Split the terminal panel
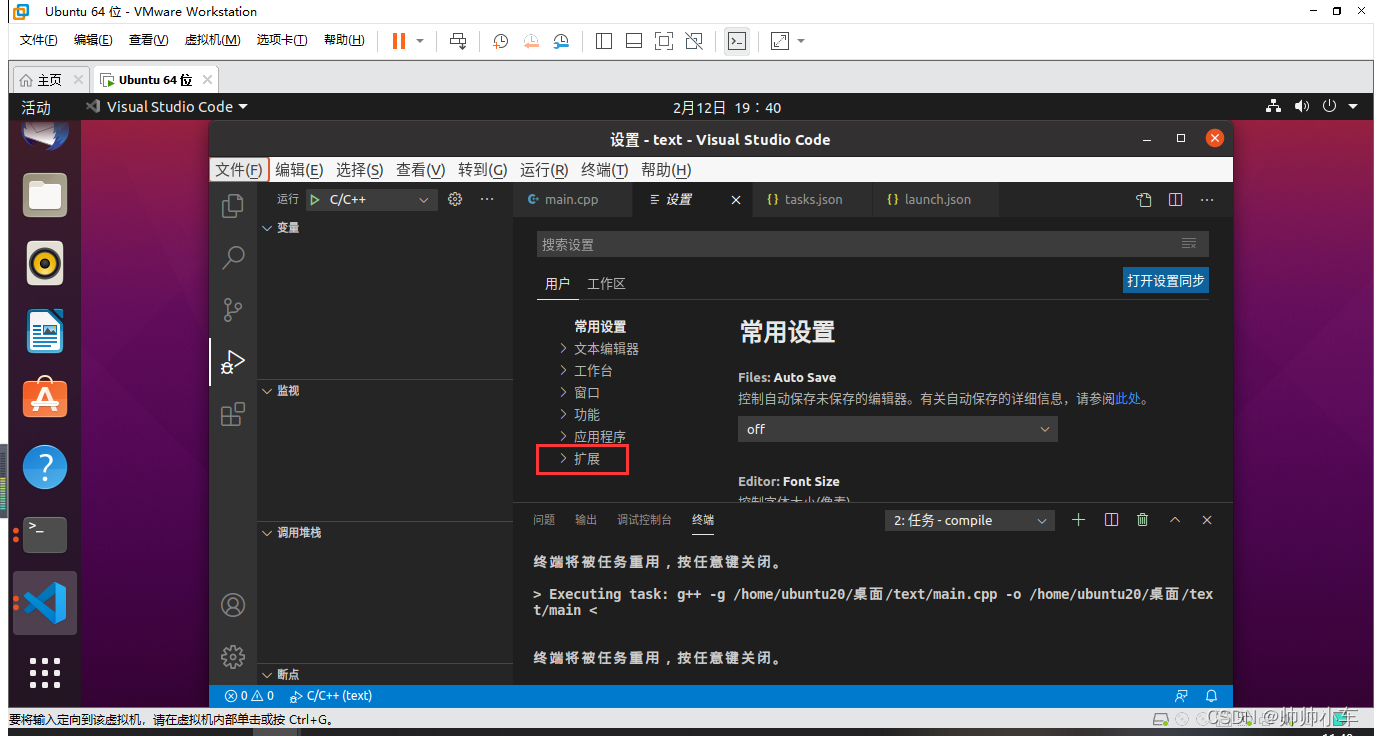This screenshot has height=736, width=1374. click(1111, 520)
